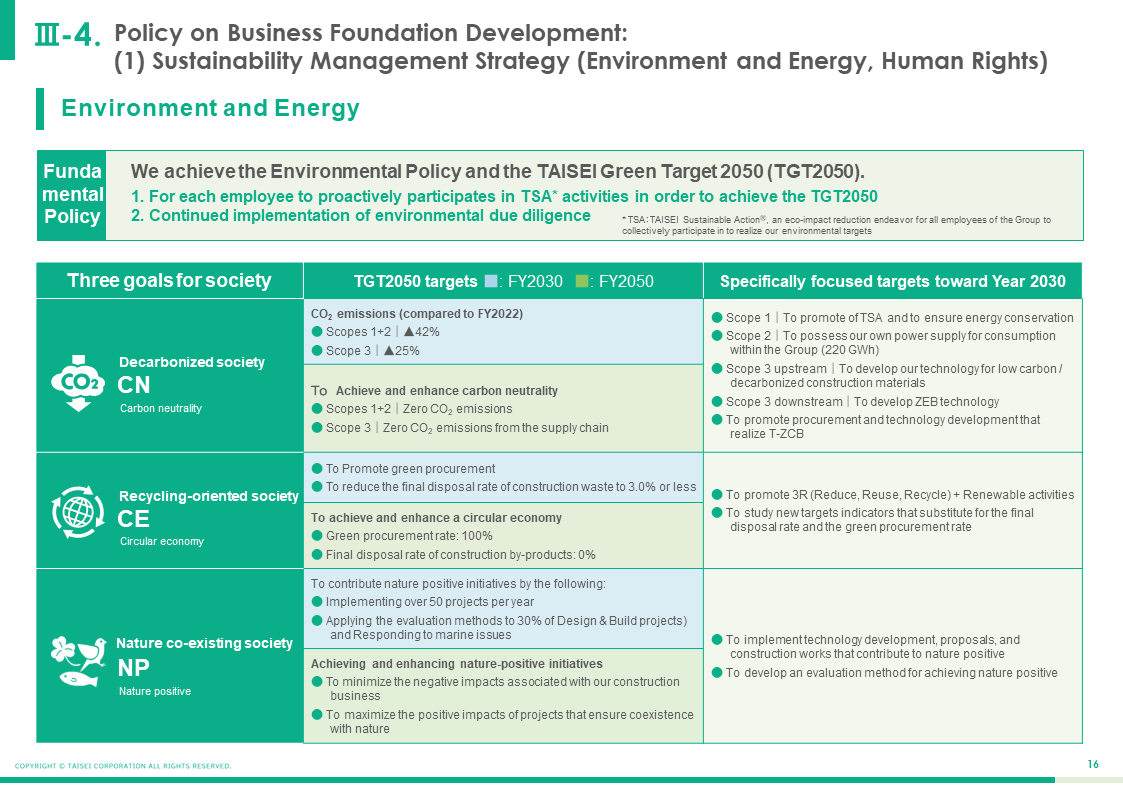The width and height of the screenshot is (1123, 794).
Task: Click the page number 16
Action: 1093,765
